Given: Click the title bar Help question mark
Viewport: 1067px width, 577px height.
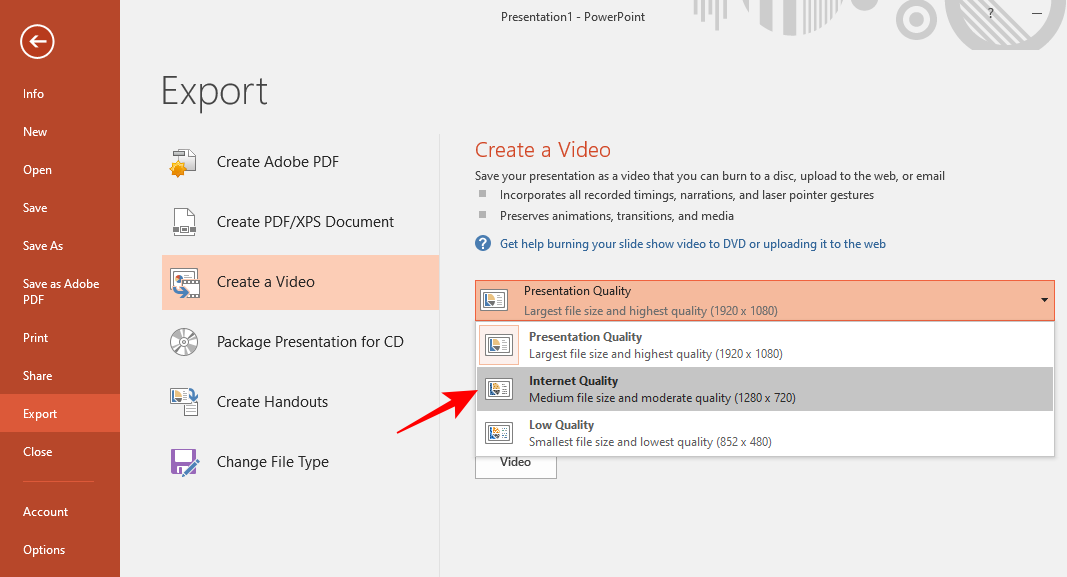Looking at the screenshot, I should point(990,13).
